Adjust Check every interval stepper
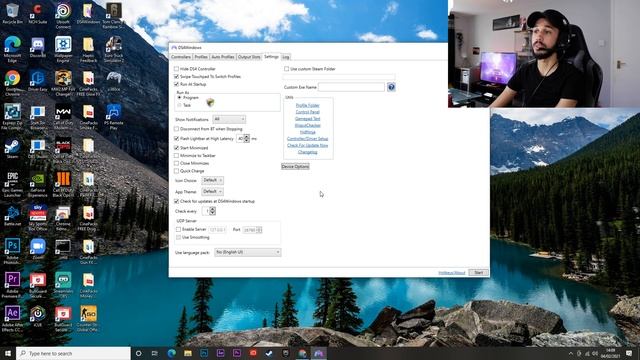640x360 pixels. 212,211
